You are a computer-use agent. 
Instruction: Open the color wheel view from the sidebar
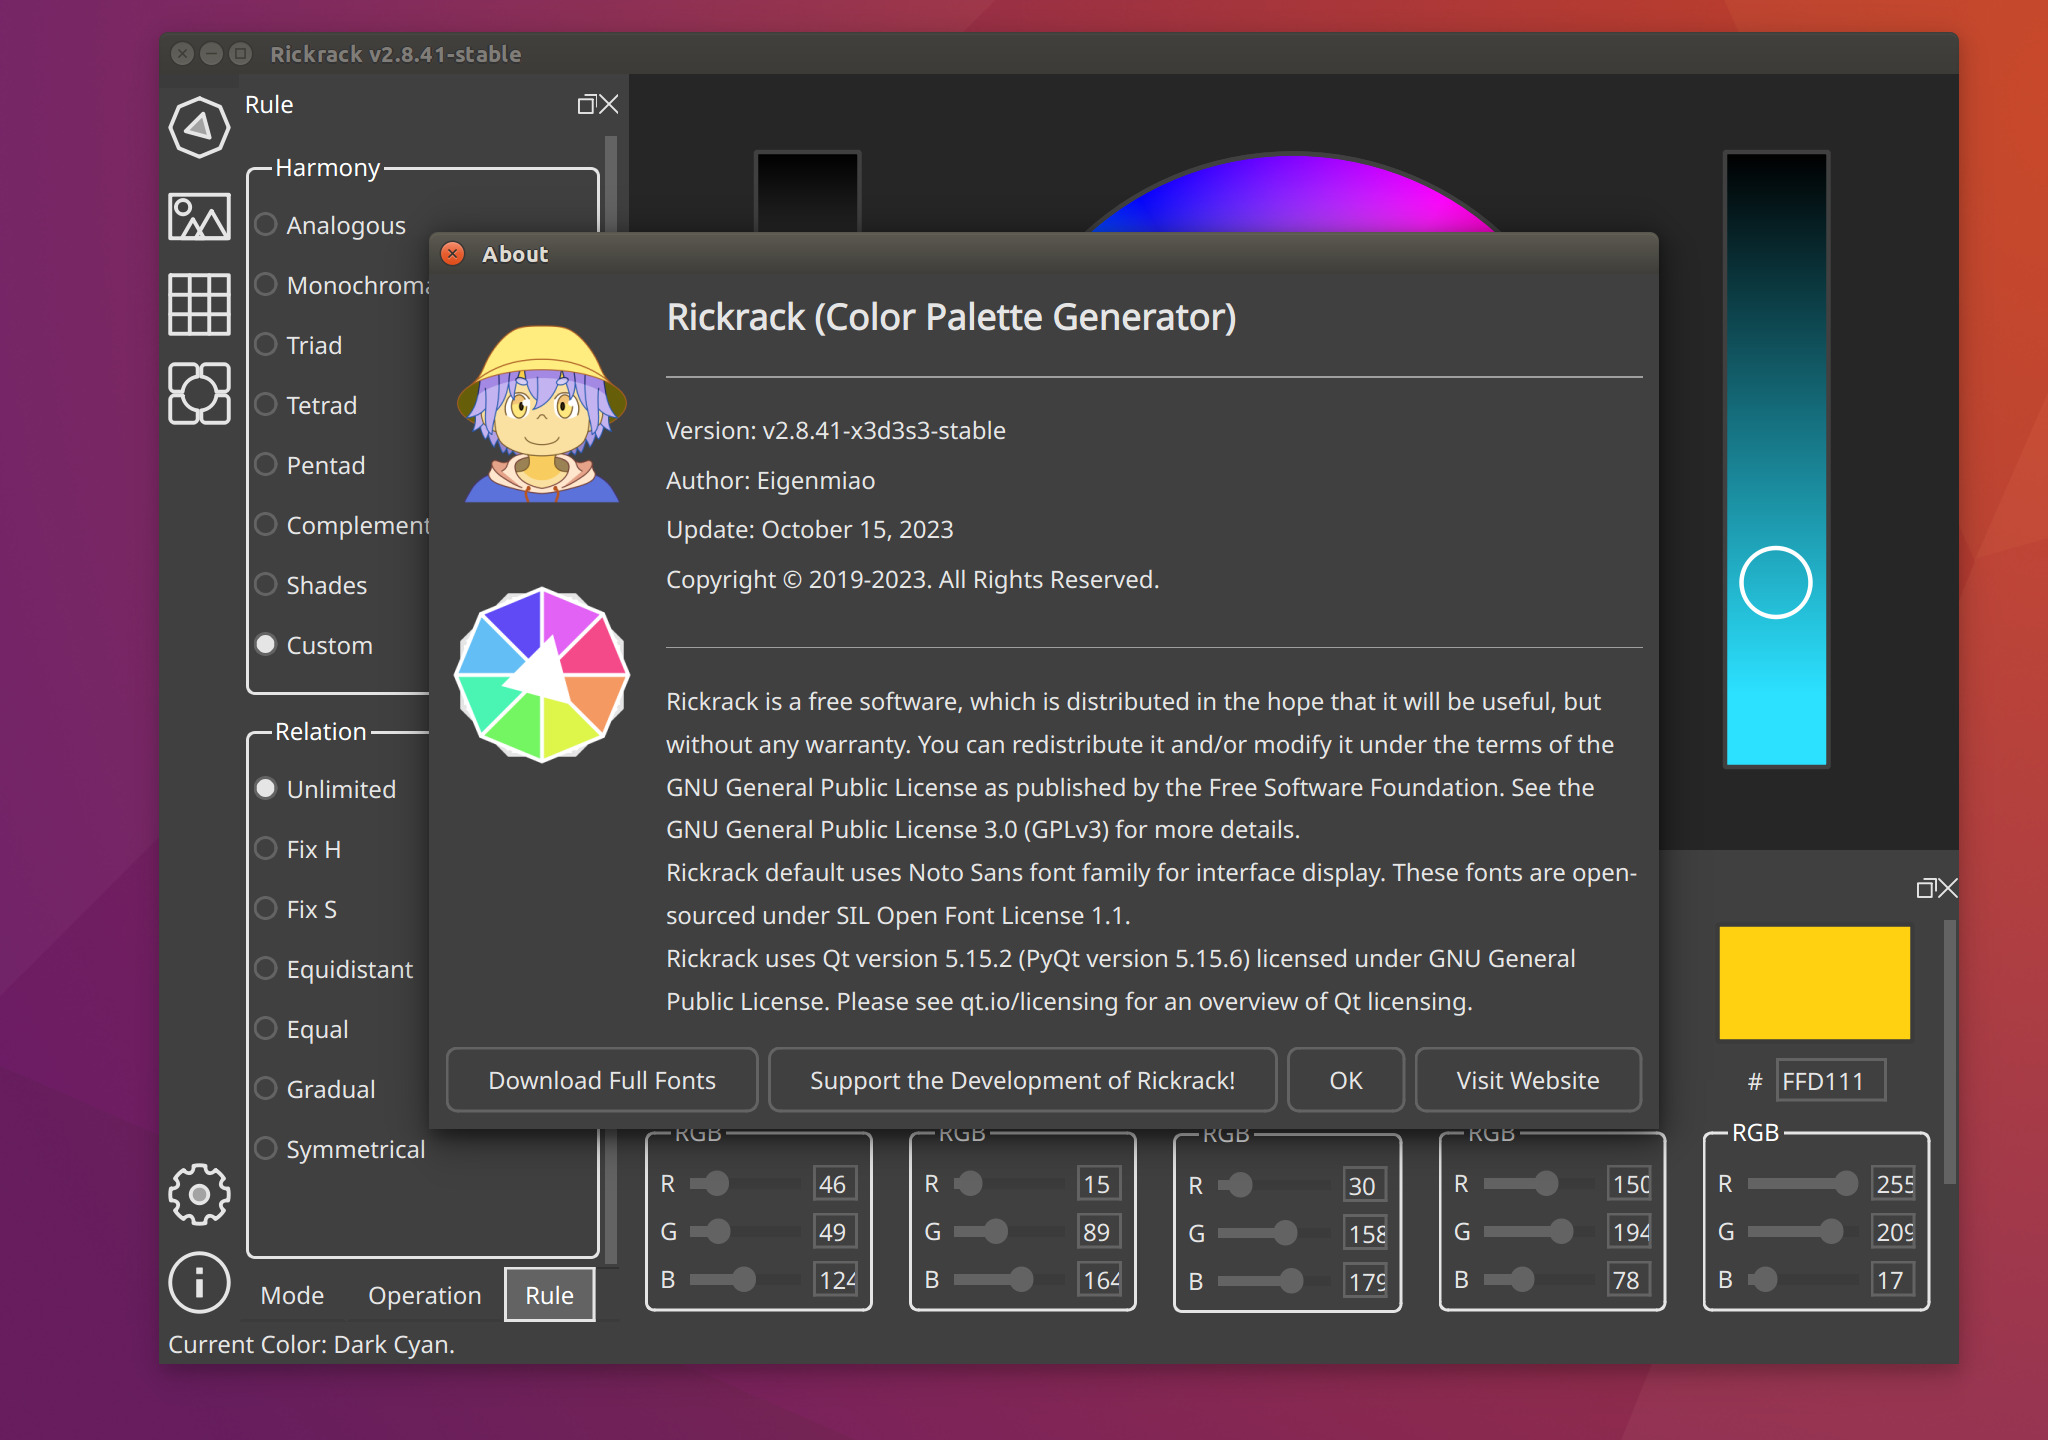(x=199, y=126)
